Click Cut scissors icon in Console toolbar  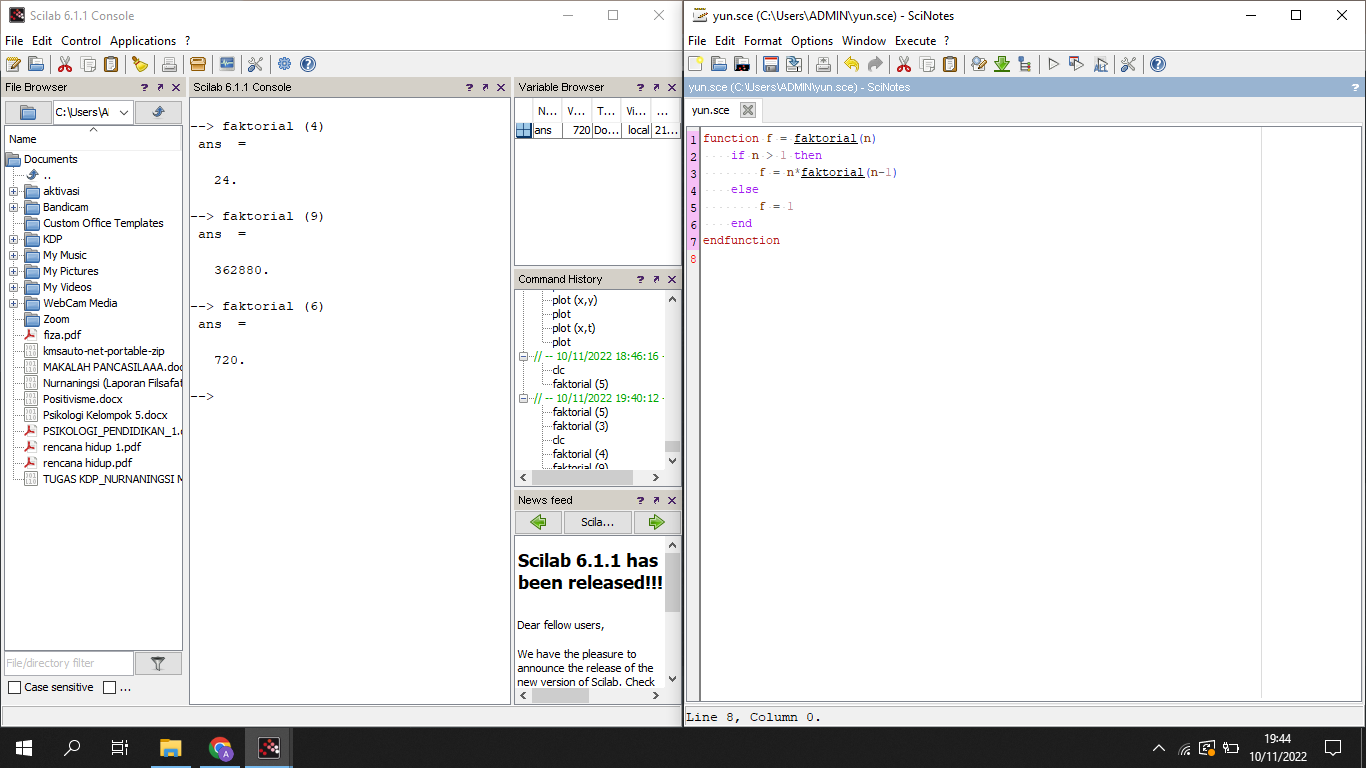pyautogui.click(x=65, y=64)
